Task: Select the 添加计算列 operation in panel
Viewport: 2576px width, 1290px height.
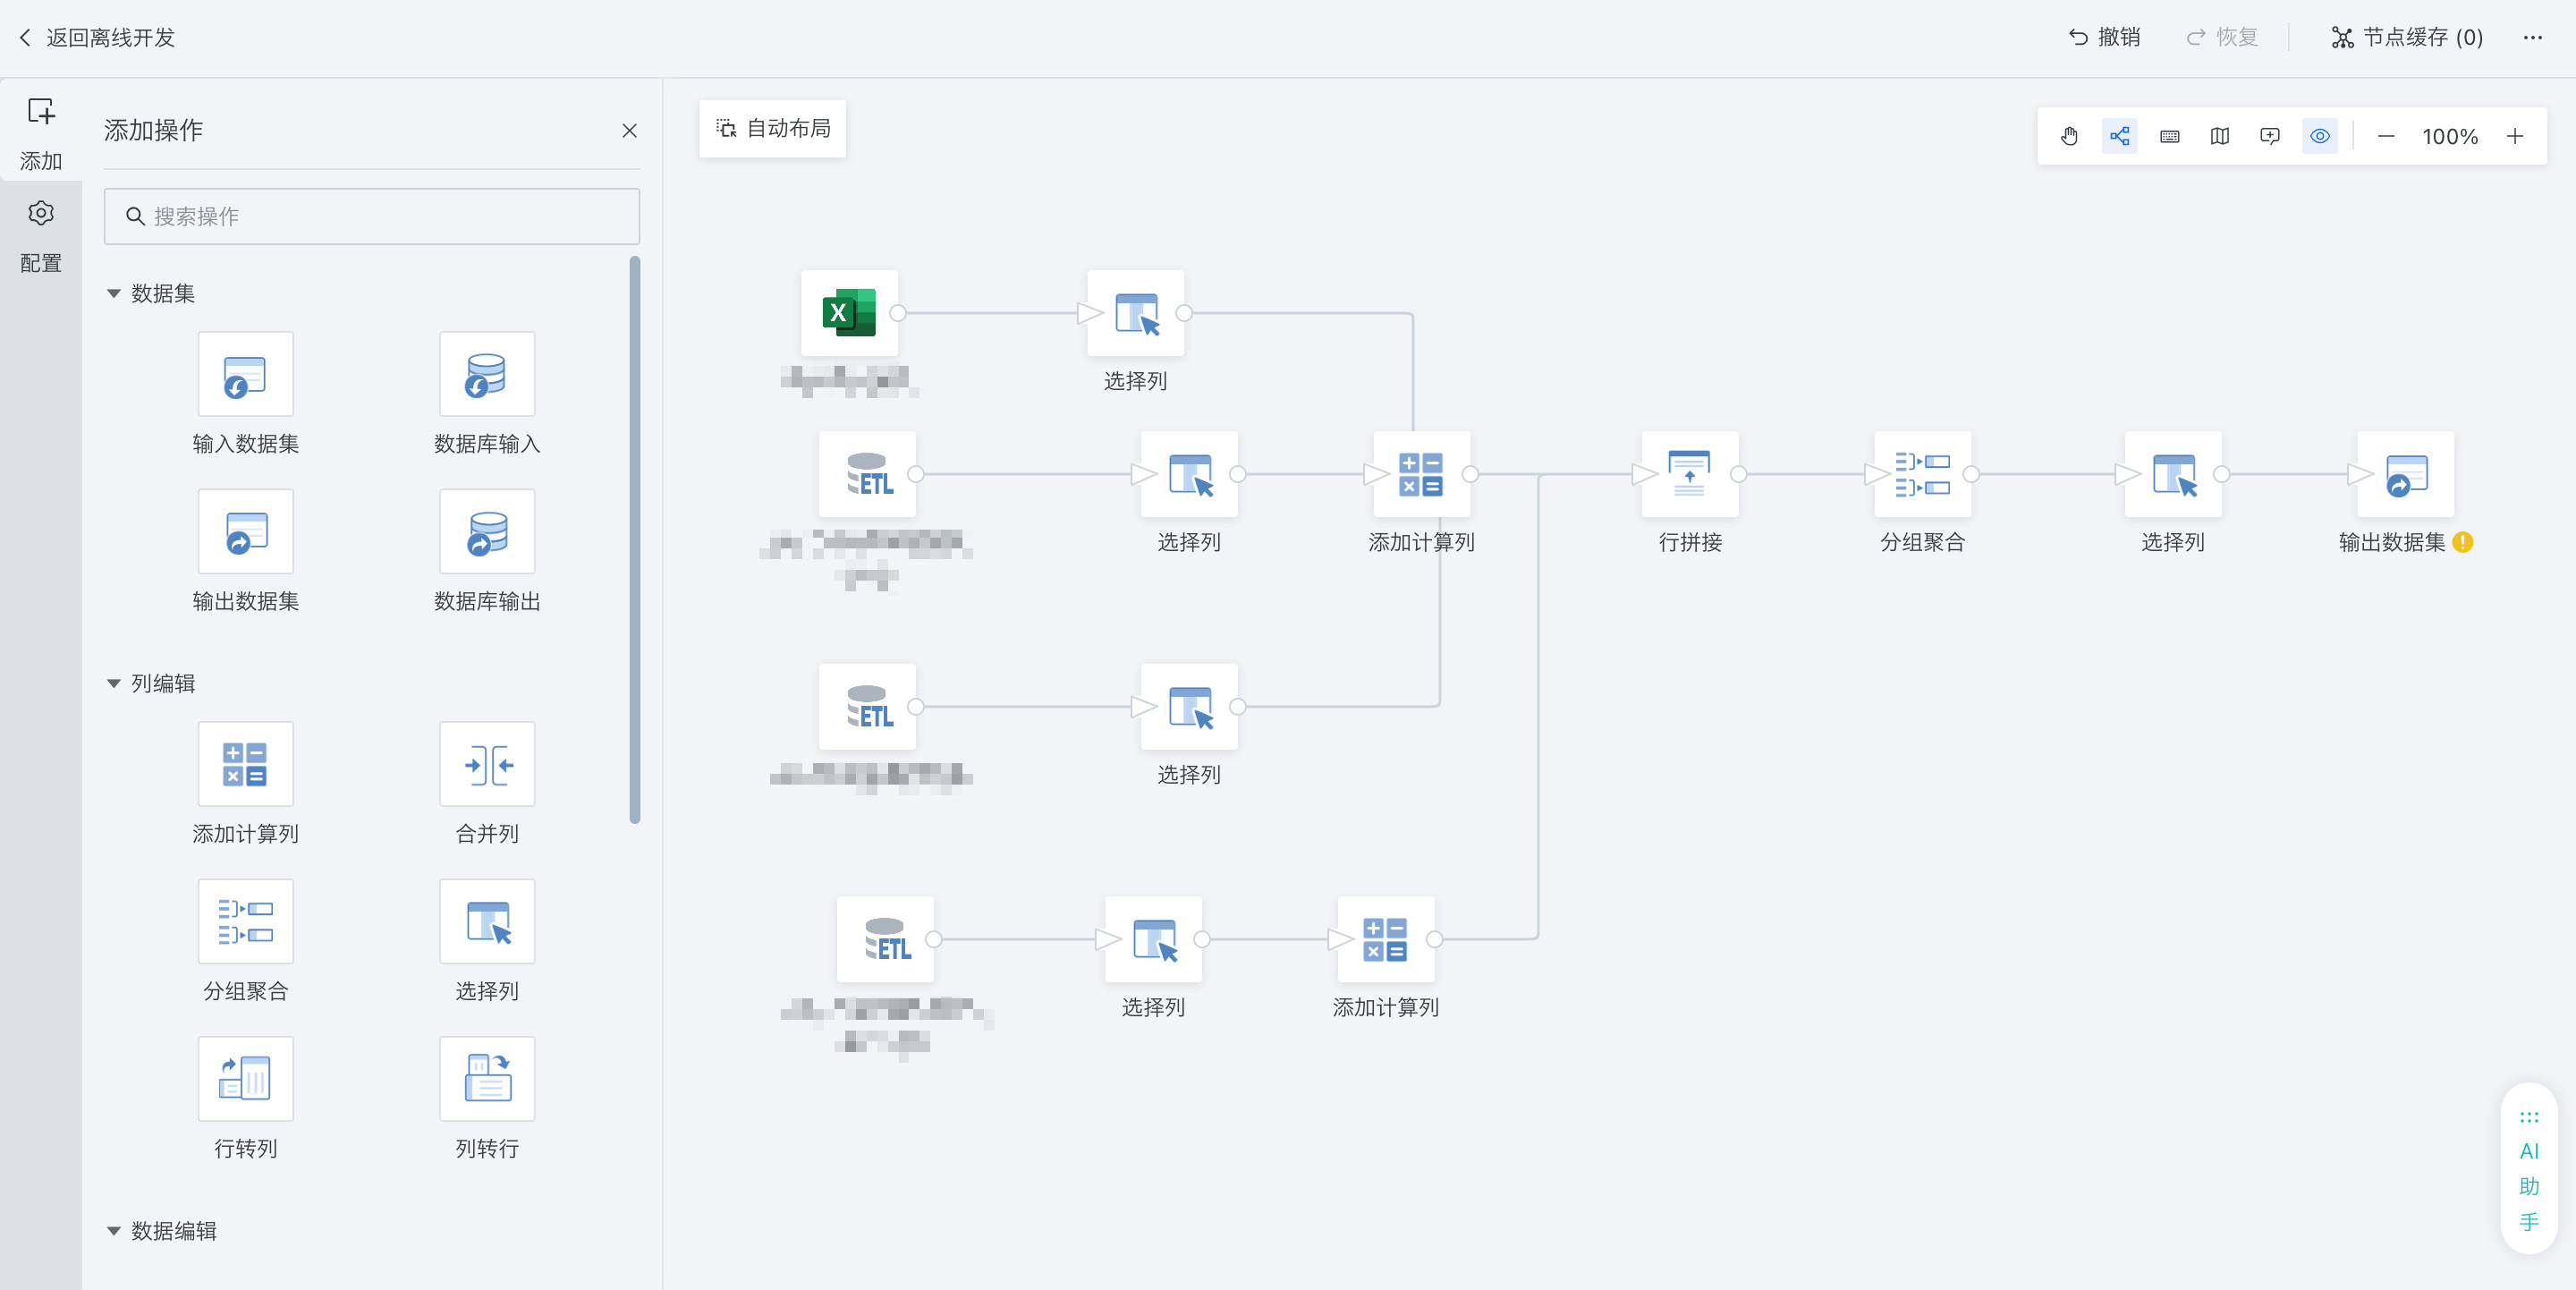Action: pos(245,764)
